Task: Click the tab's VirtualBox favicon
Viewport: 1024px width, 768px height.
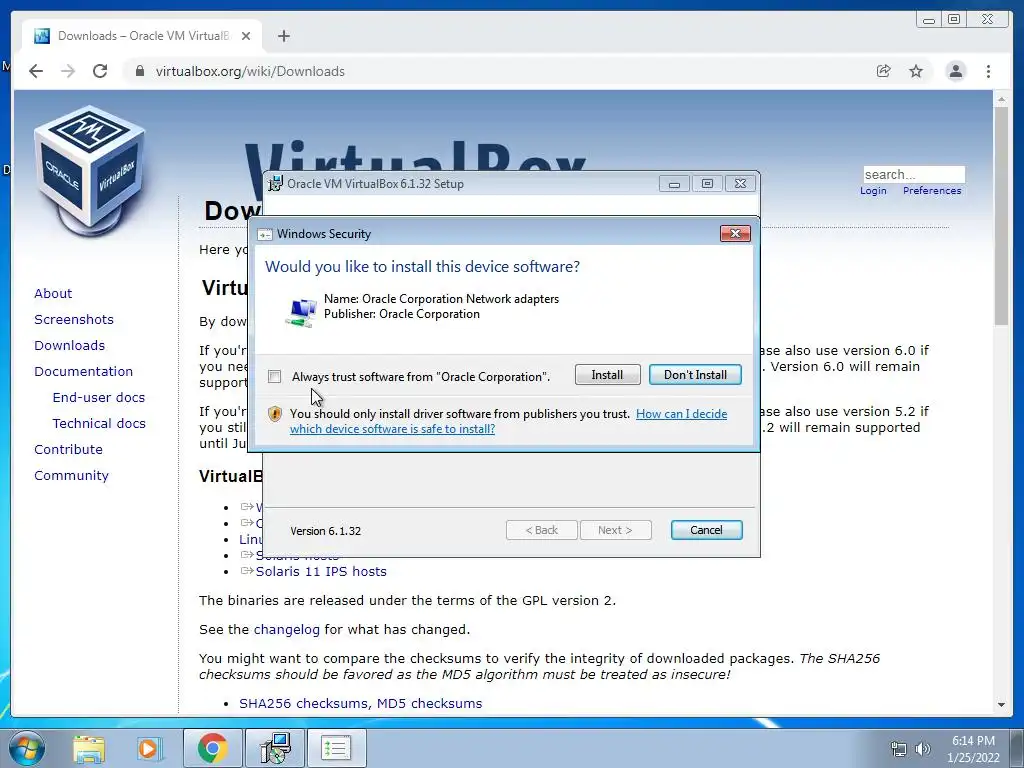Action: pos(42,36)
